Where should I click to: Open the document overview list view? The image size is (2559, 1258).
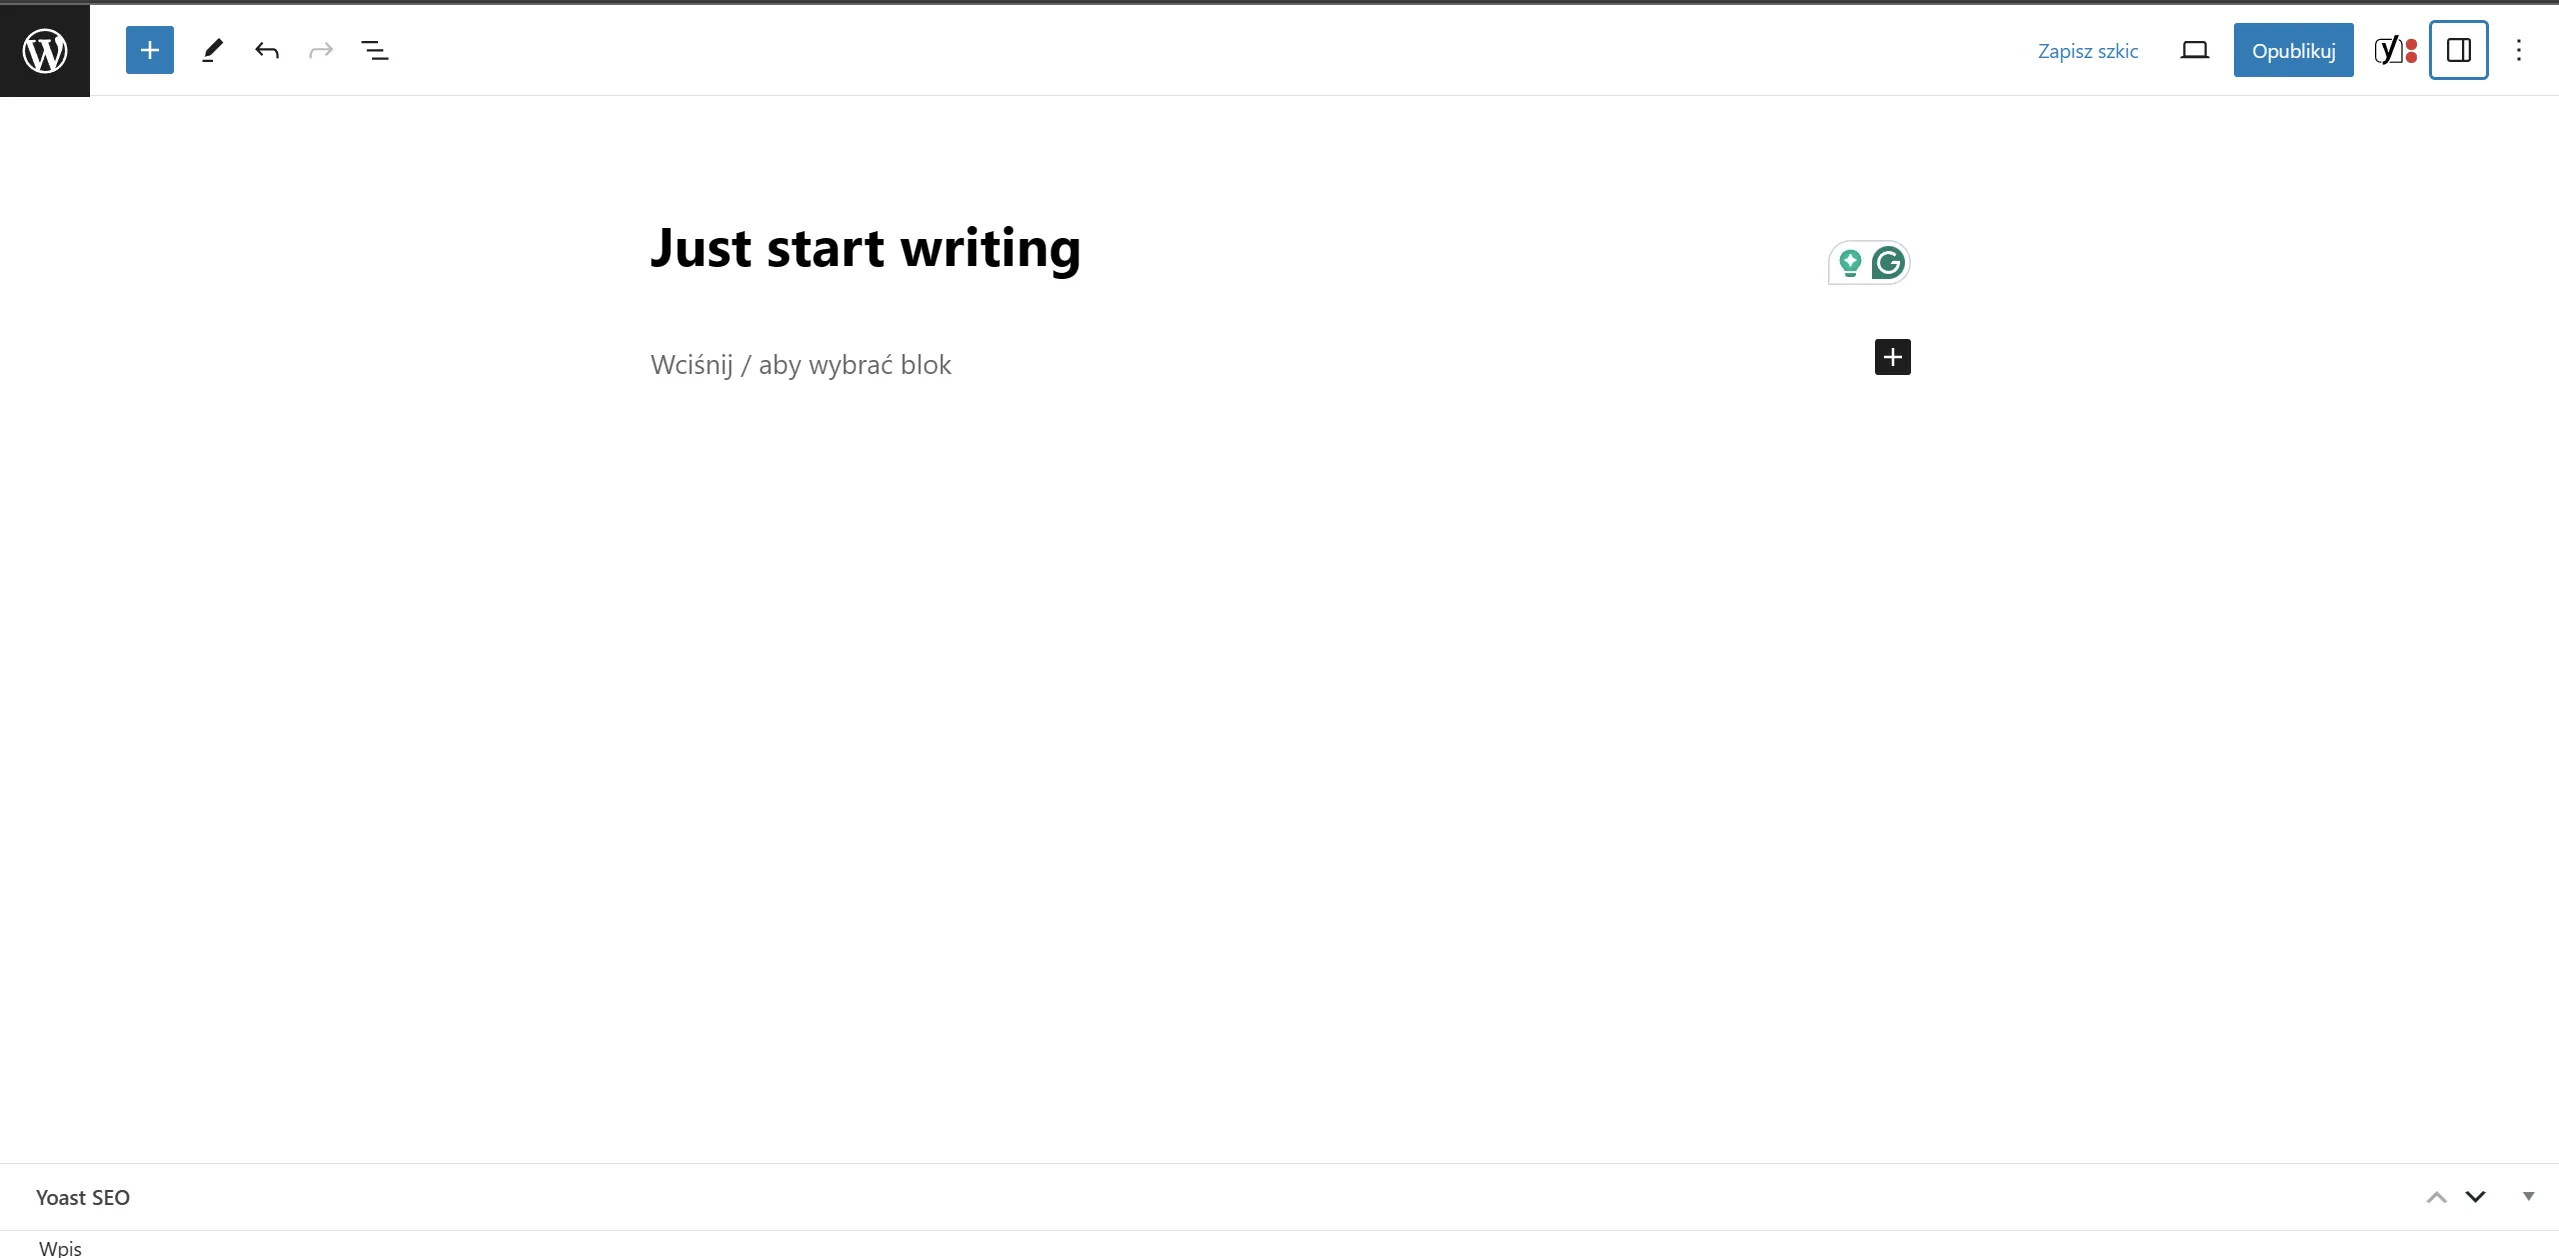[374, 50]
